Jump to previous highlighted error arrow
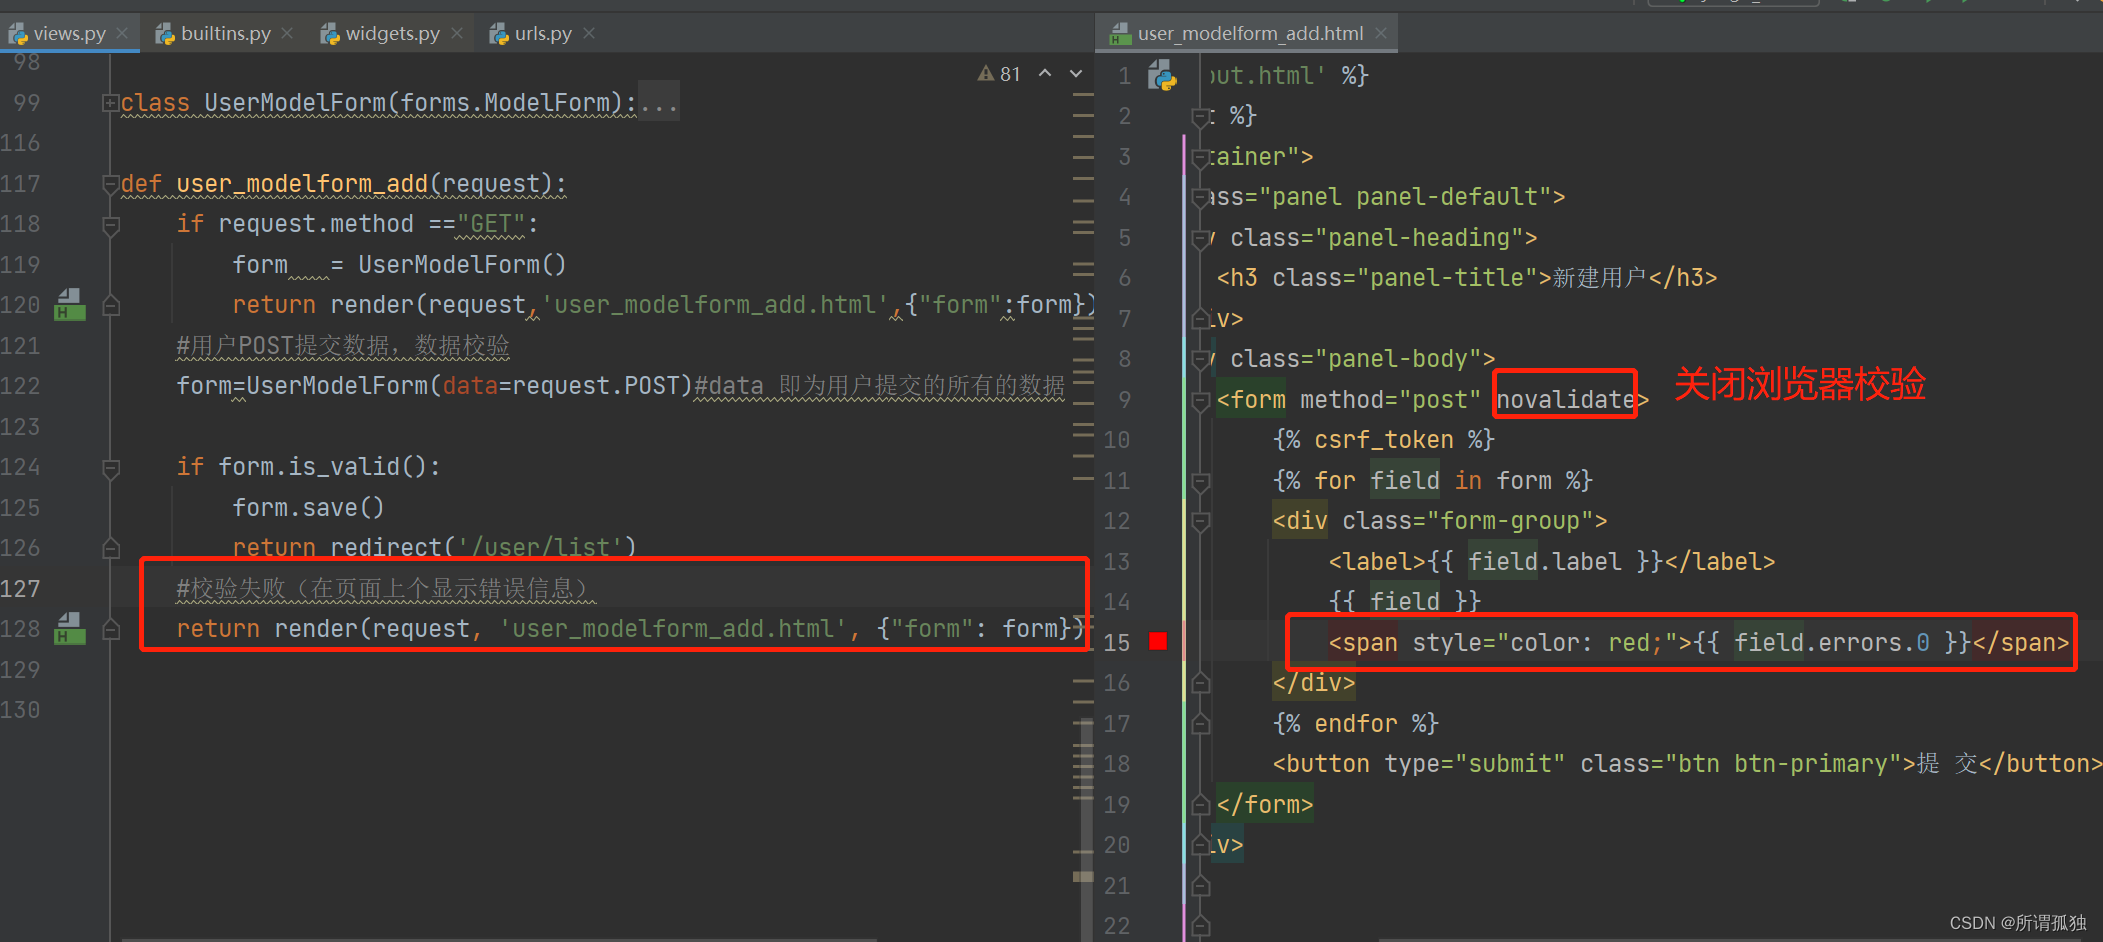Viewport: 2103px width, 942px height. coord(1045,73)
